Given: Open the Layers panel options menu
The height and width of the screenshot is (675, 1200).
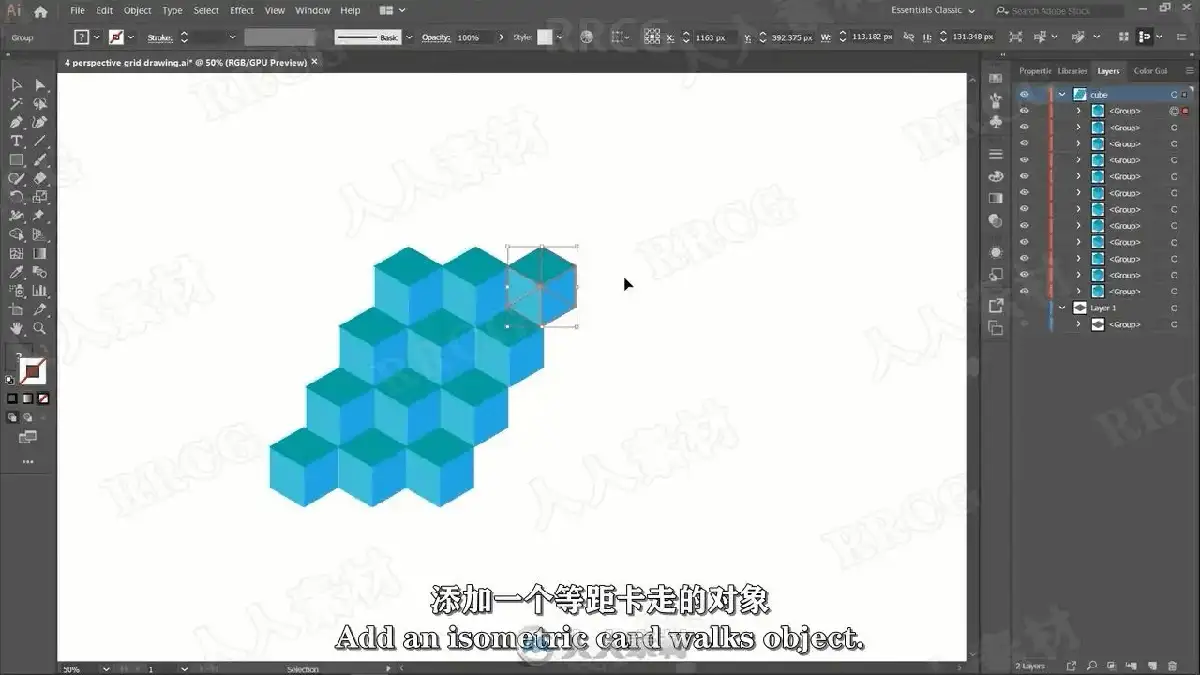Looking at the screenshot, I should tap(1188, 71).
